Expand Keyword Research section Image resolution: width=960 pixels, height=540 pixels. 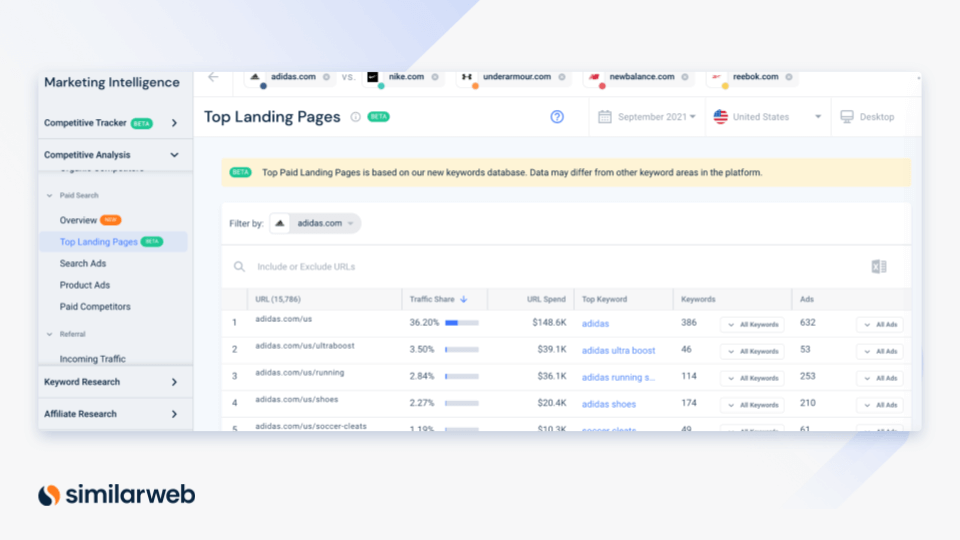point(174,382)
